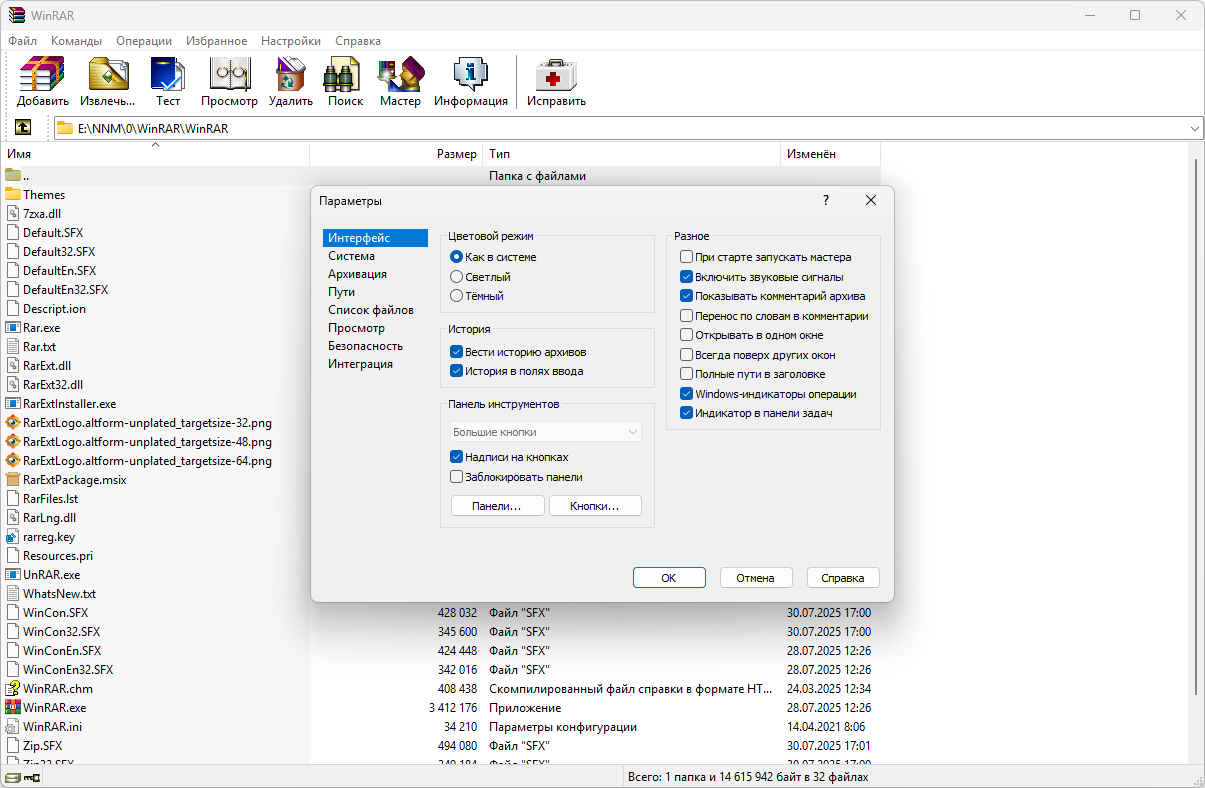Click the WinRAR.exe application icon
The width and height of the screenshot is (1205, 788).
[x=13, y=707]
